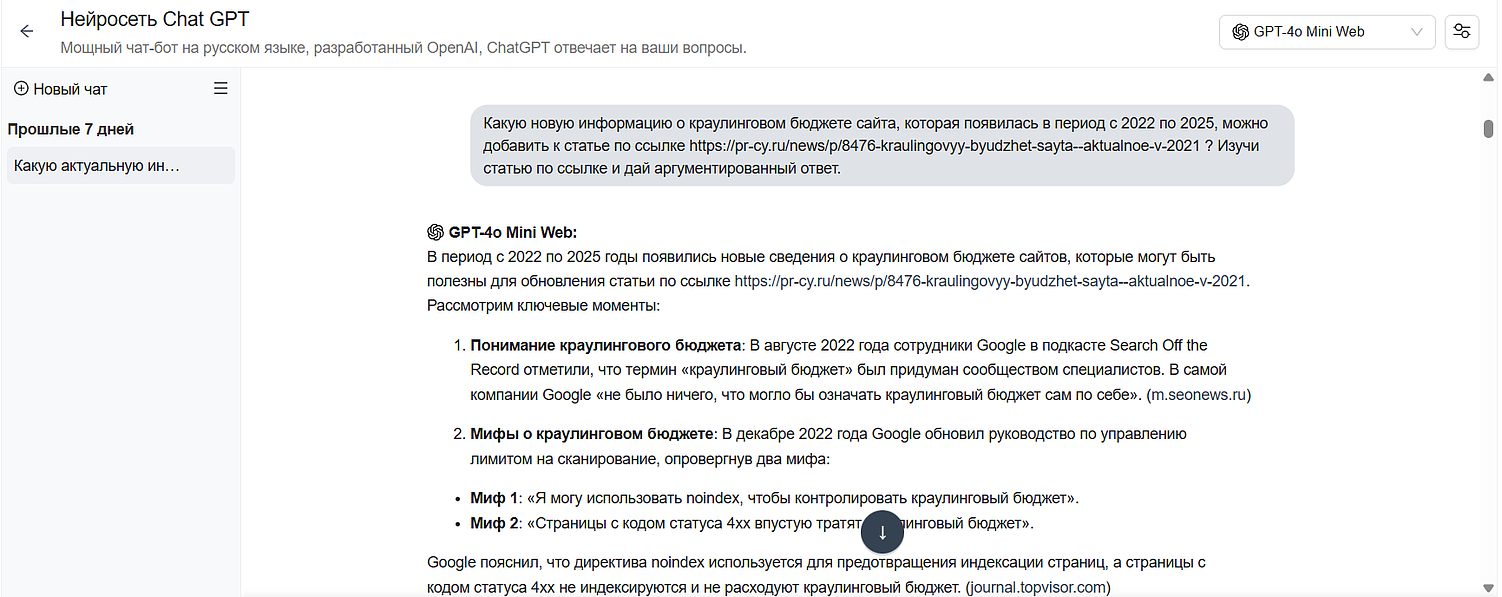
Task: Click the plus icon beside Новый чат
Action: [x=21, y=89]
